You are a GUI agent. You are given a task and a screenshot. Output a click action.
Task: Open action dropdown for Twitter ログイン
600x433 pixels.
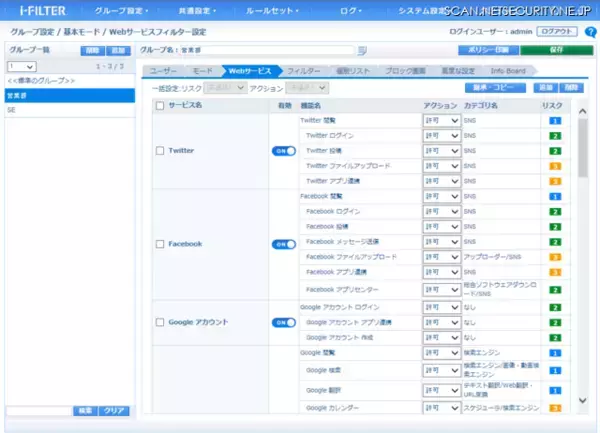point(441,135)
